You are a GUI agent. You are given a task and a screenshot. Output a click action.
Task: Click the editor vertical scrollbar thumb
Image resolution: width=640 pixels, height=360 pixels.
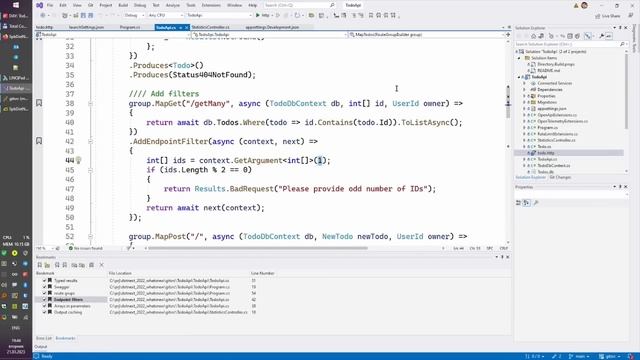coord(508,102)
